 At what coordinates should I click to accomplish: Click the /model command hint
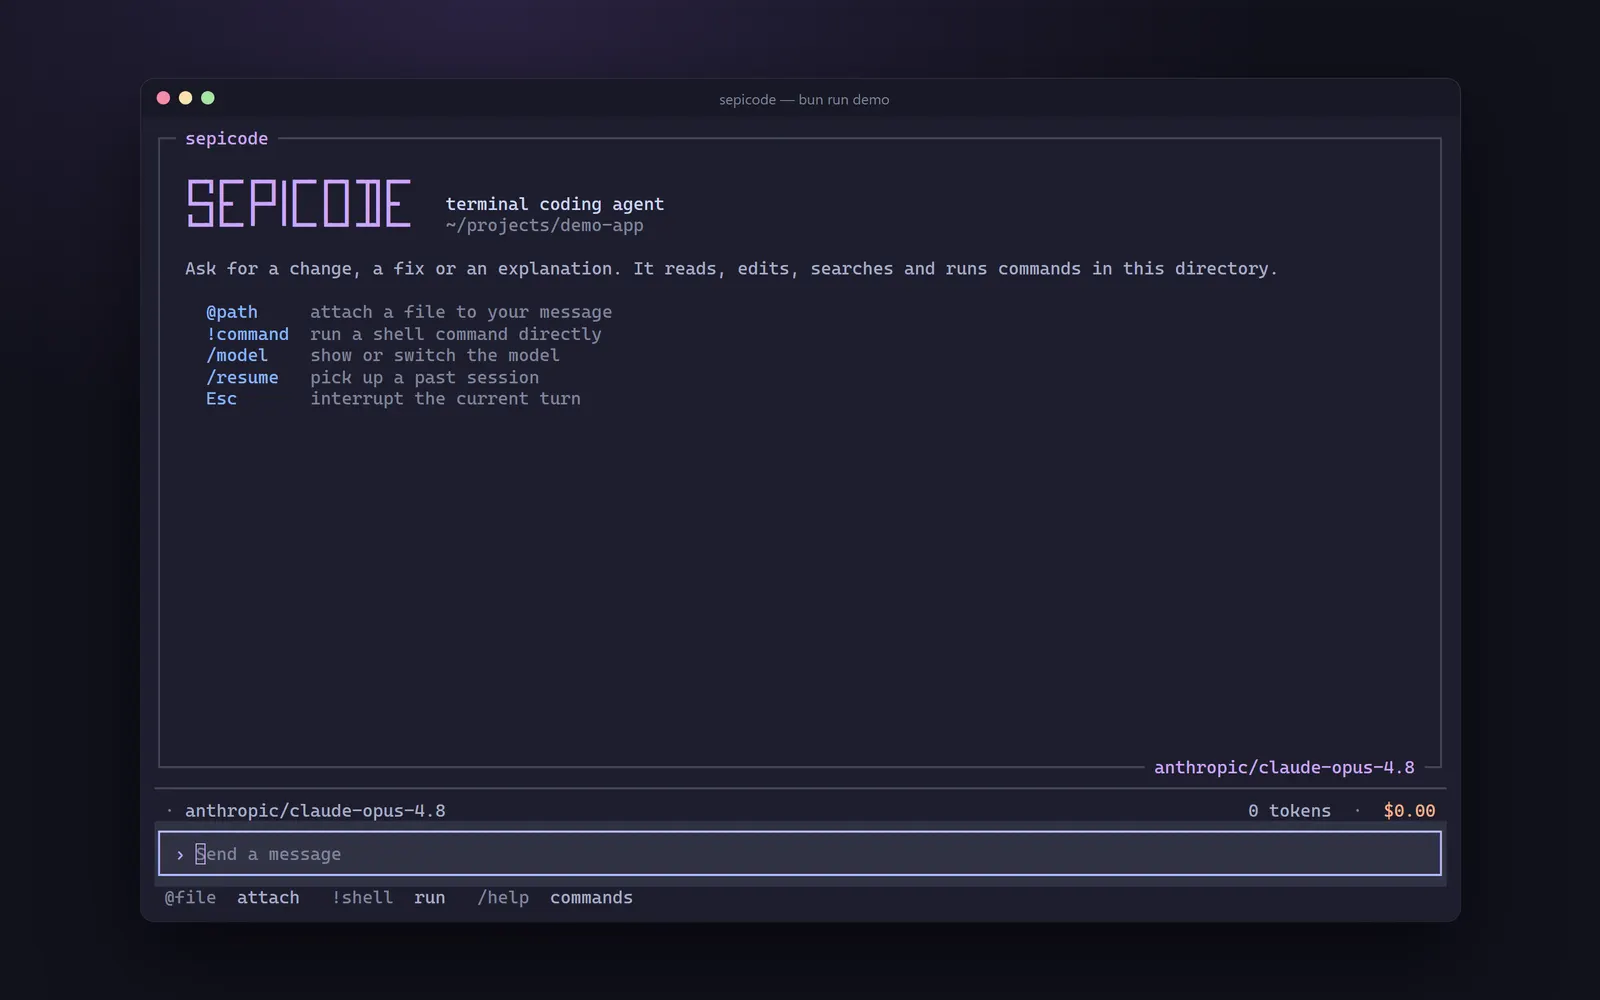click(x=237, y=355)
